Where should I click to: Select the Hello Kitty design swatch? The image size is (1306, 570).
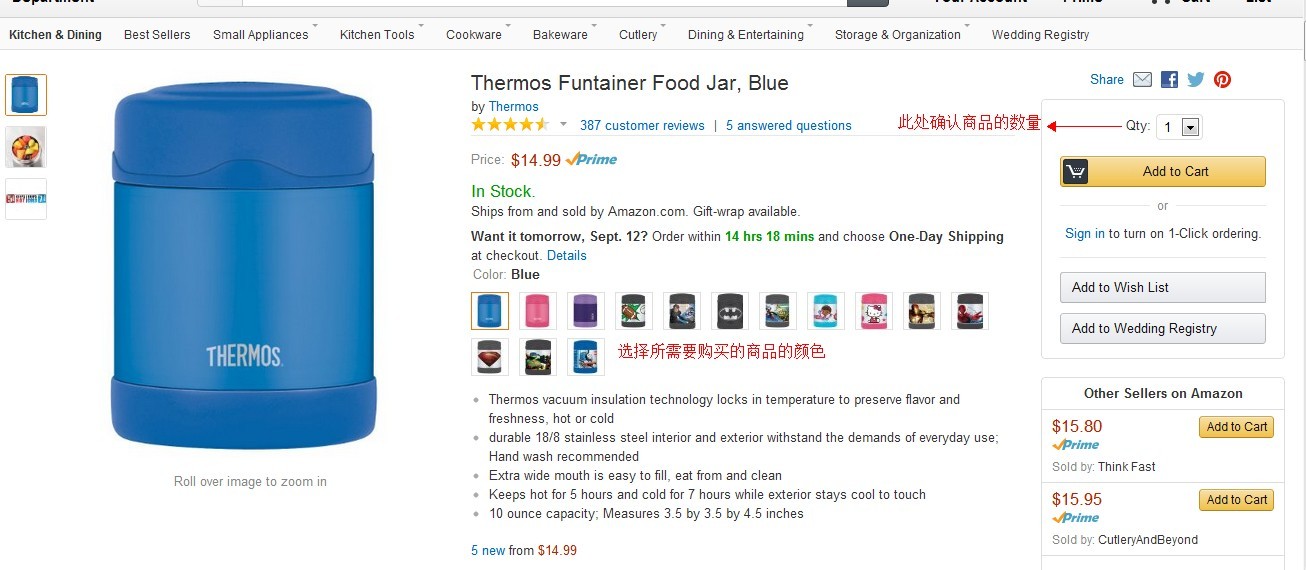pyautogui.click(x=875, y=311)
